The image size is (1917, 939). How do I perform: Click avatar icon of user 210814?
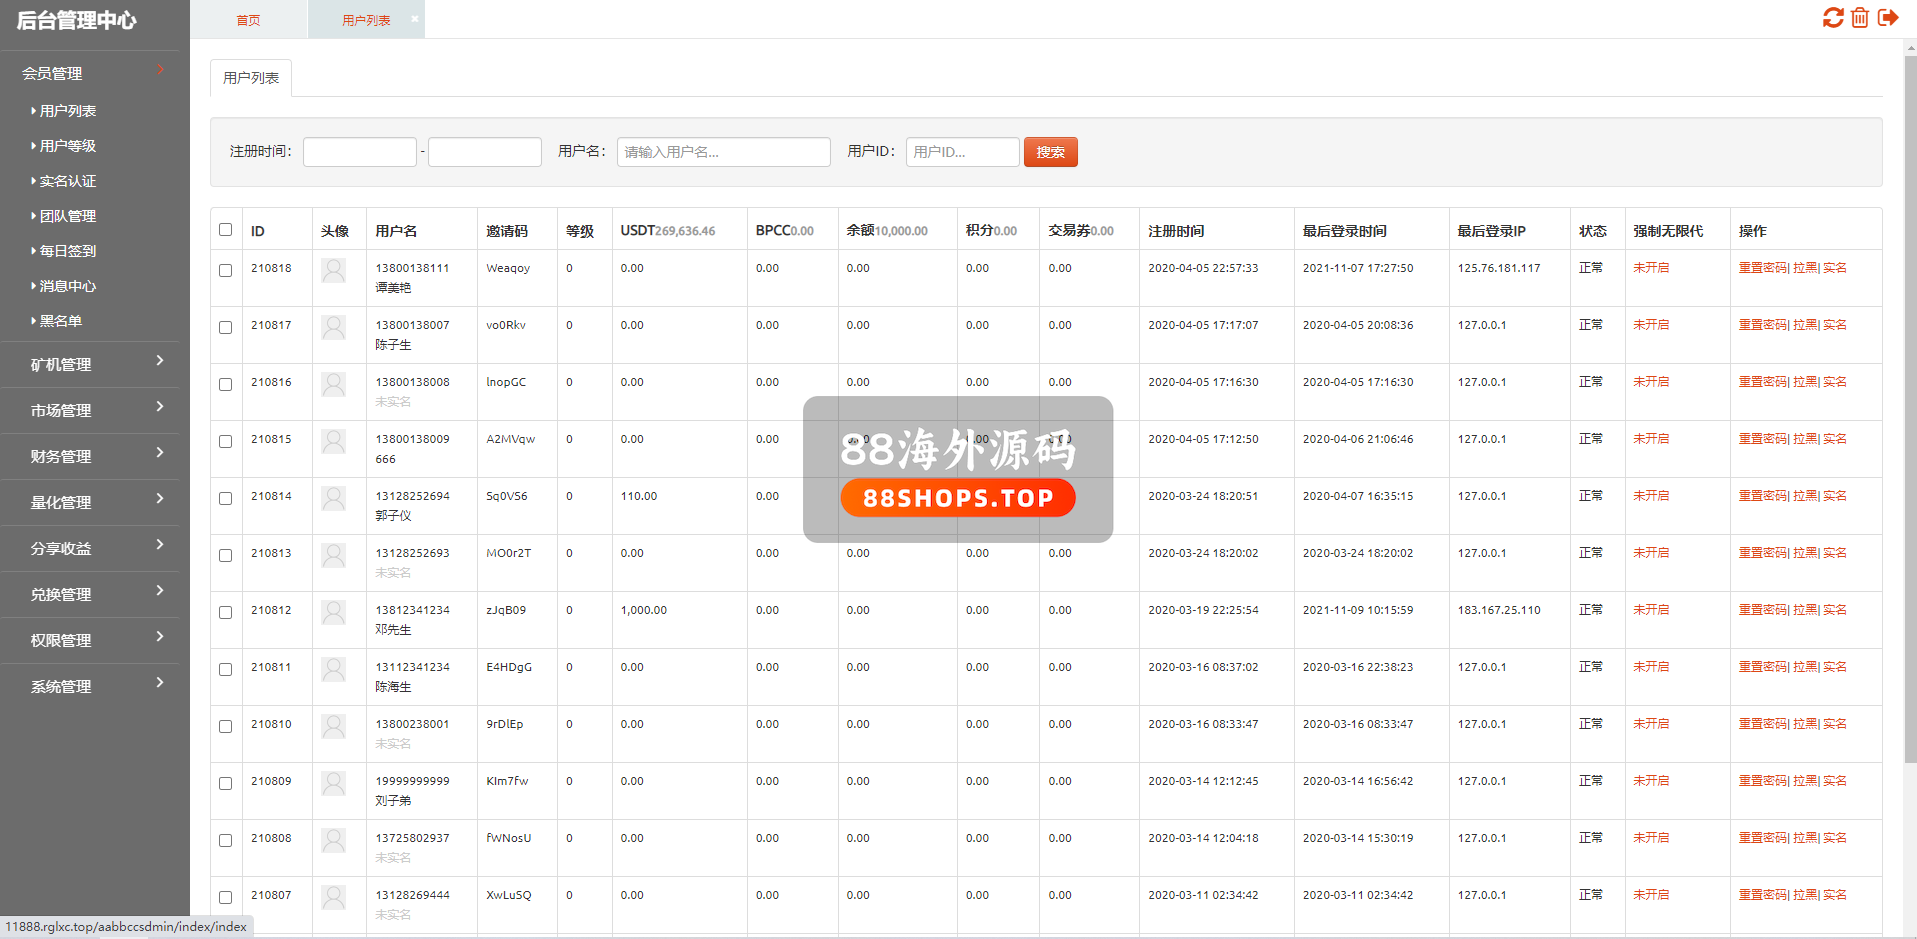pos(334,498)
